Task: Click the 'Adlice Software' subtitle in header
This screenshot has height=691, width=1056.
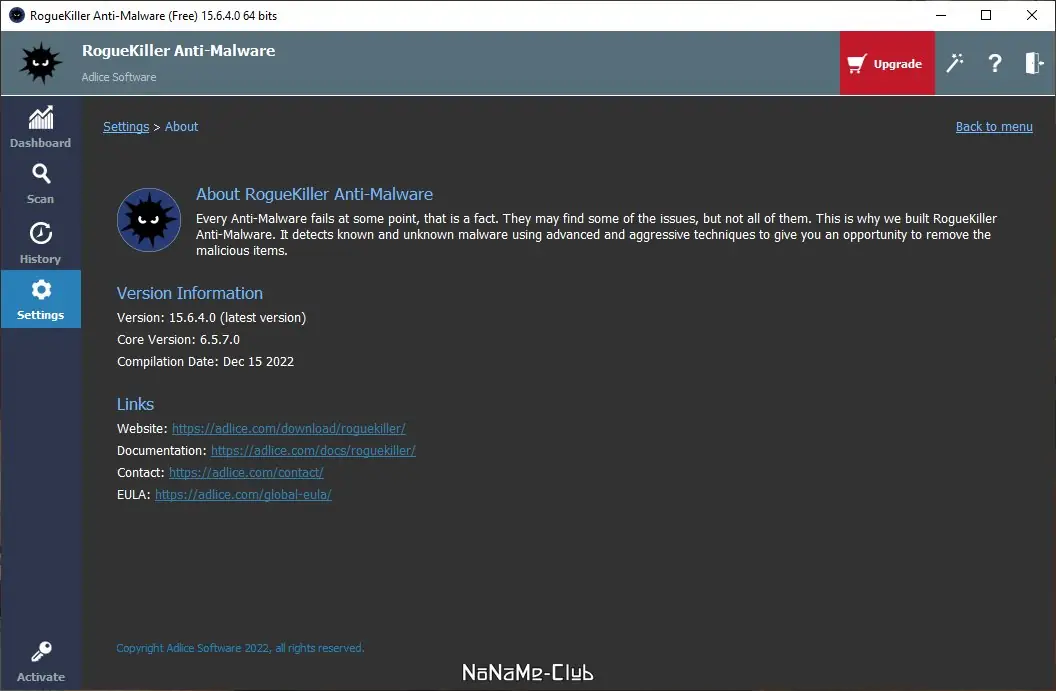Action: 119,77
